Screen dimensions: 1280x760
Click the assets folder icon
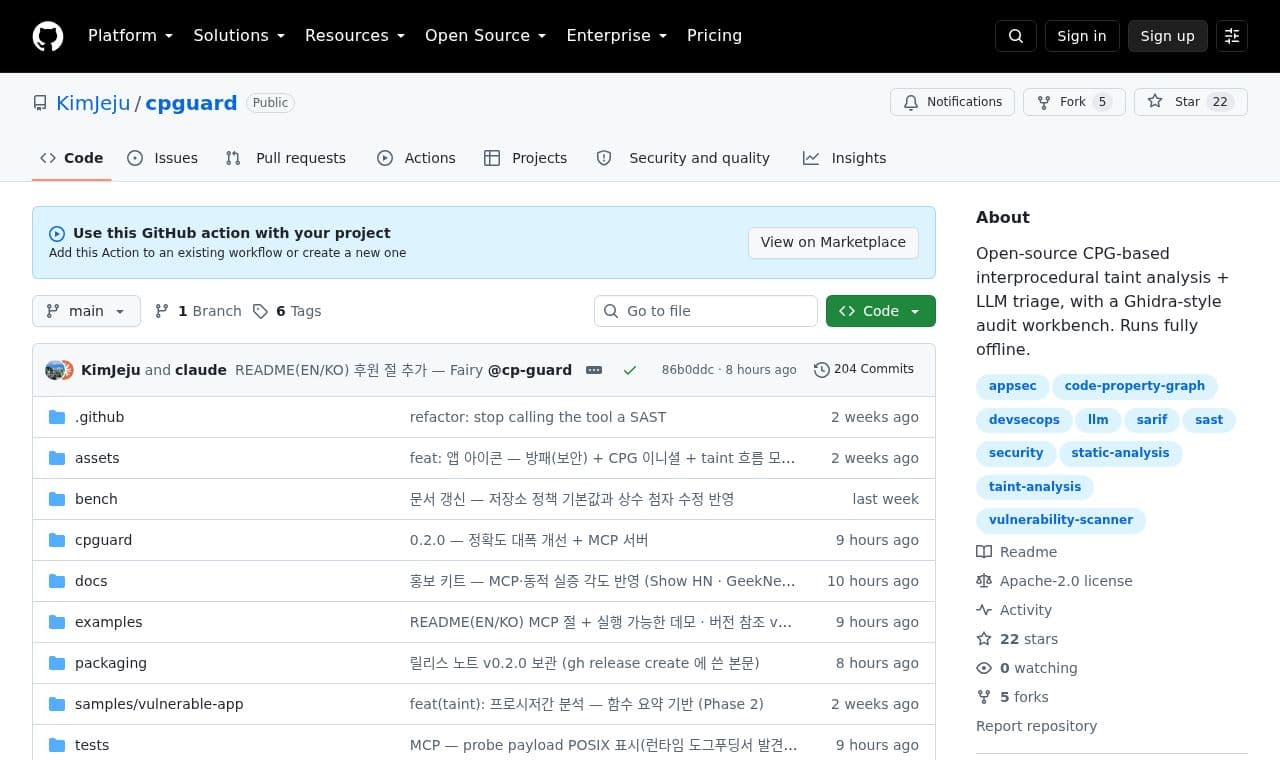tap(57, 458)
